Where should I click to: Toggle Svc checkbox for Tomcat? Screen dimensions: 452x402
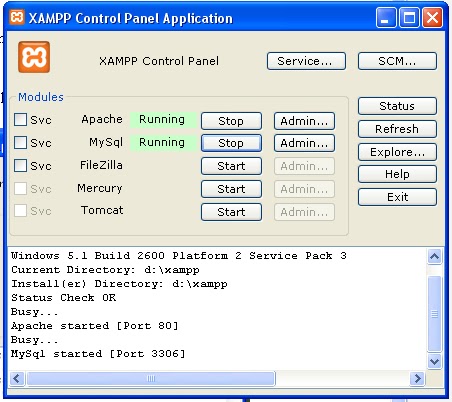[21, 211]
